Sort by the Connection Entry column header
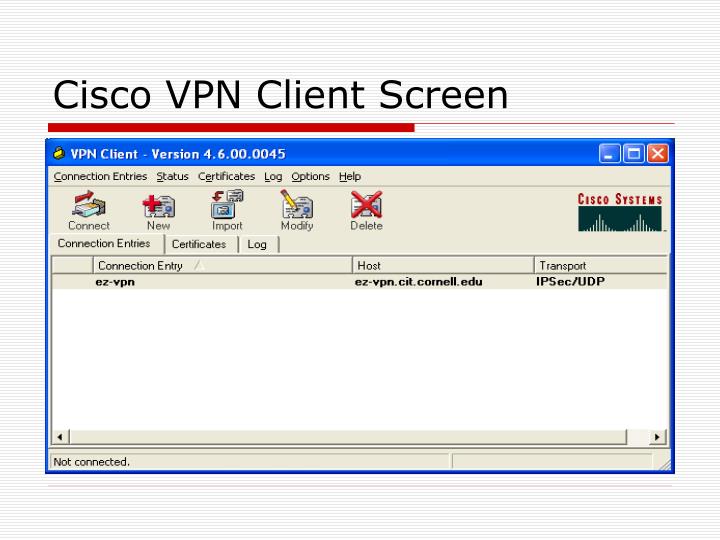 tap(222, 265)
